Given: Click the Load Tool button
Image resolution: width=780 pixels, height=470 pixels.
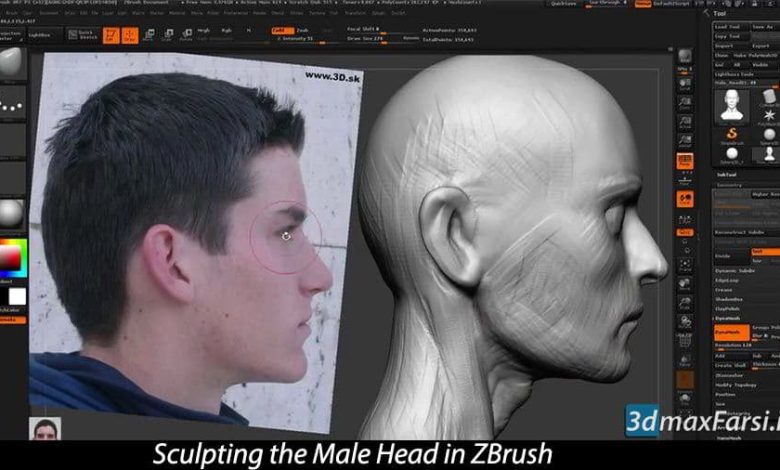Looking at the screenshot, I should pos(732,26).
